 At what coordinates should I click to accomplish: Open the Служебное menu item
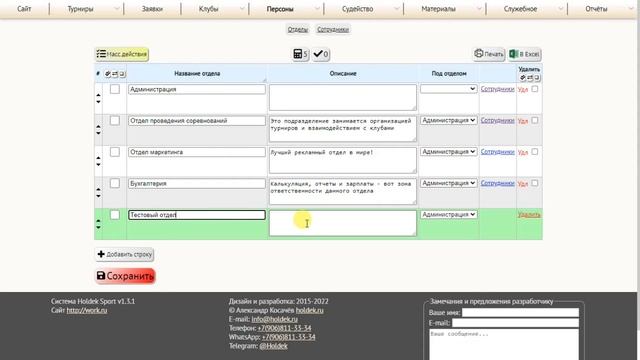coord(520,9)
